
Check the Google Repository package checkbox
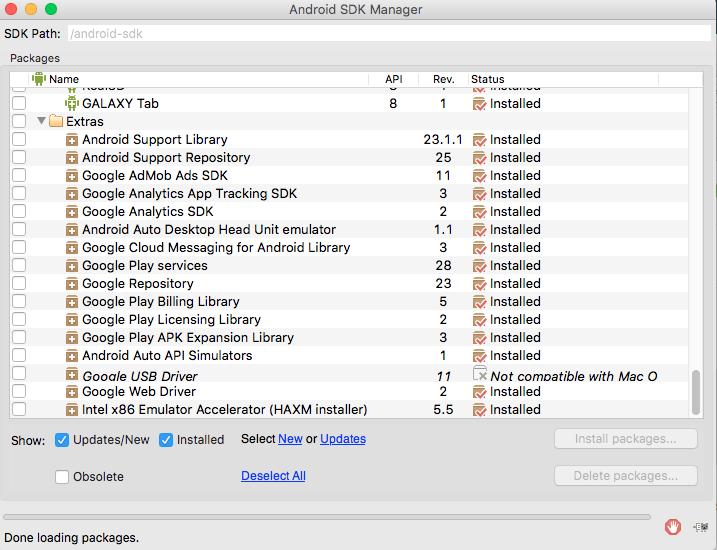pyautogui.click(x=19, y=284)
